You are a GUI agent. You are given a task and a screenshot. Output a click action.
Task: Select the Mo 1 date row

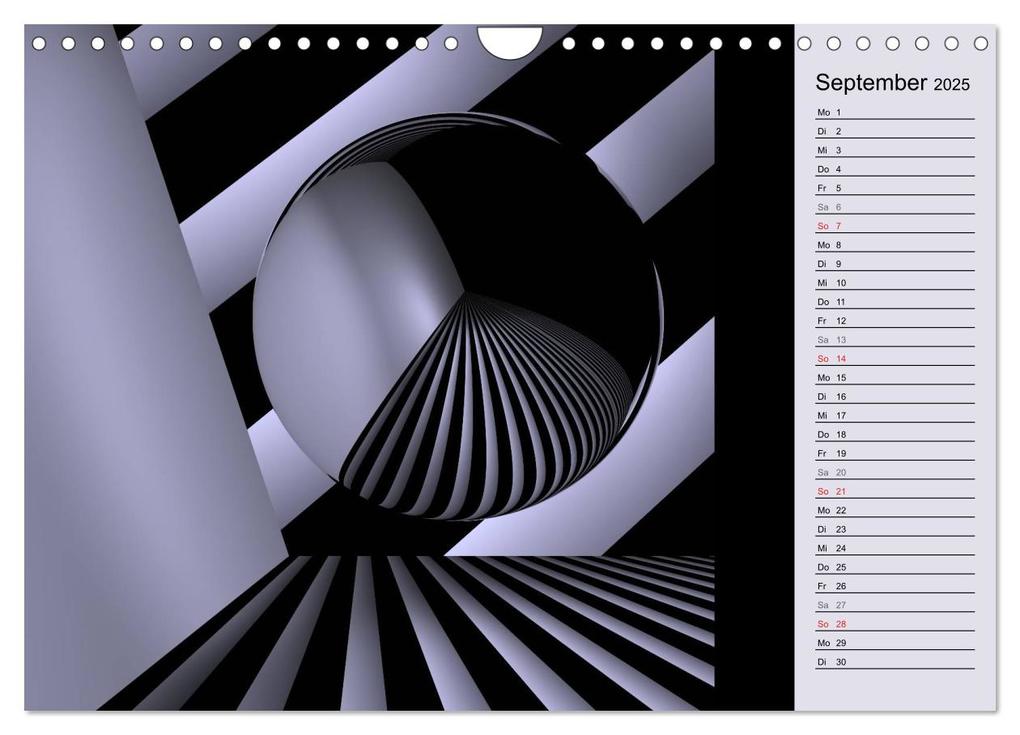894,113
